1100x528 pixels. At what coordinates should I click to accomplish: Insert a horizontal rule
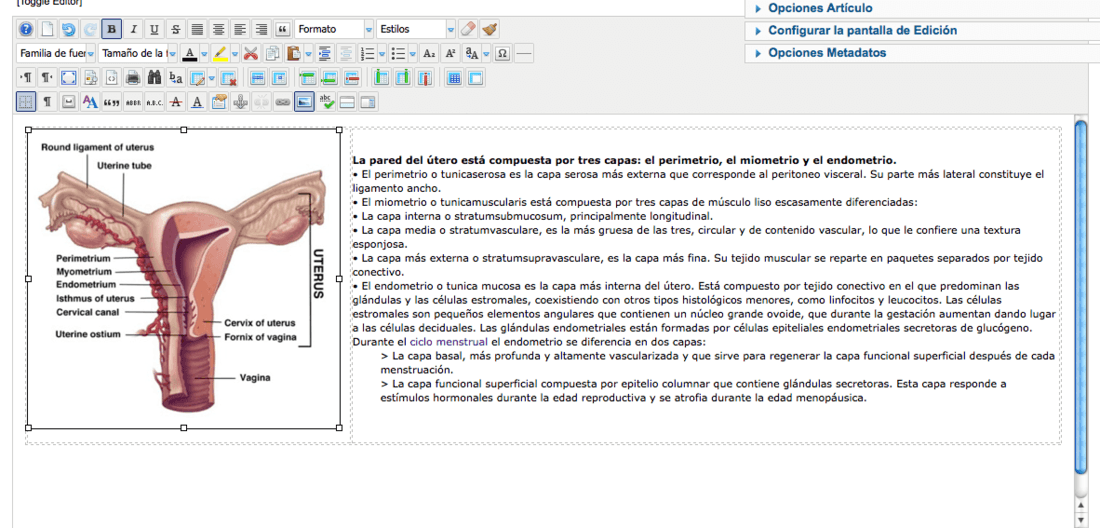(x=524, y=53)
